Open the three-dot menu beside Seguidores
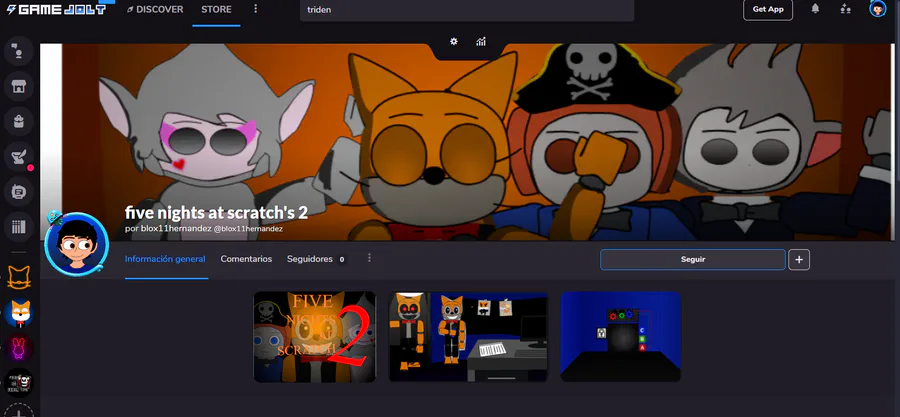The width and height of the screenshot is (900, 417). point(370,258)
